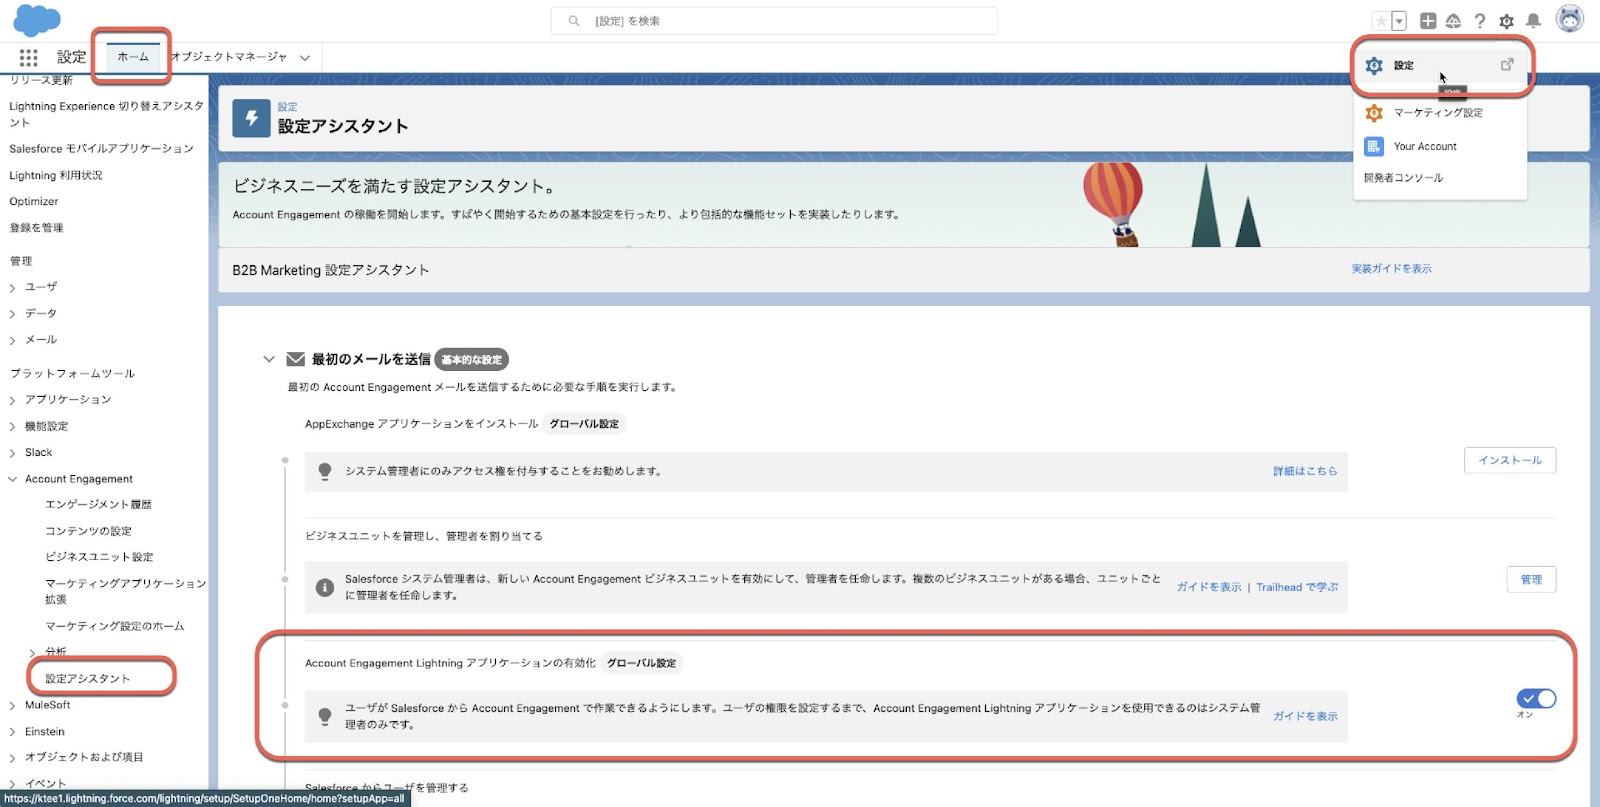Expand the MuleSoft tree node

pyautogui.click(x=13, y=706)
